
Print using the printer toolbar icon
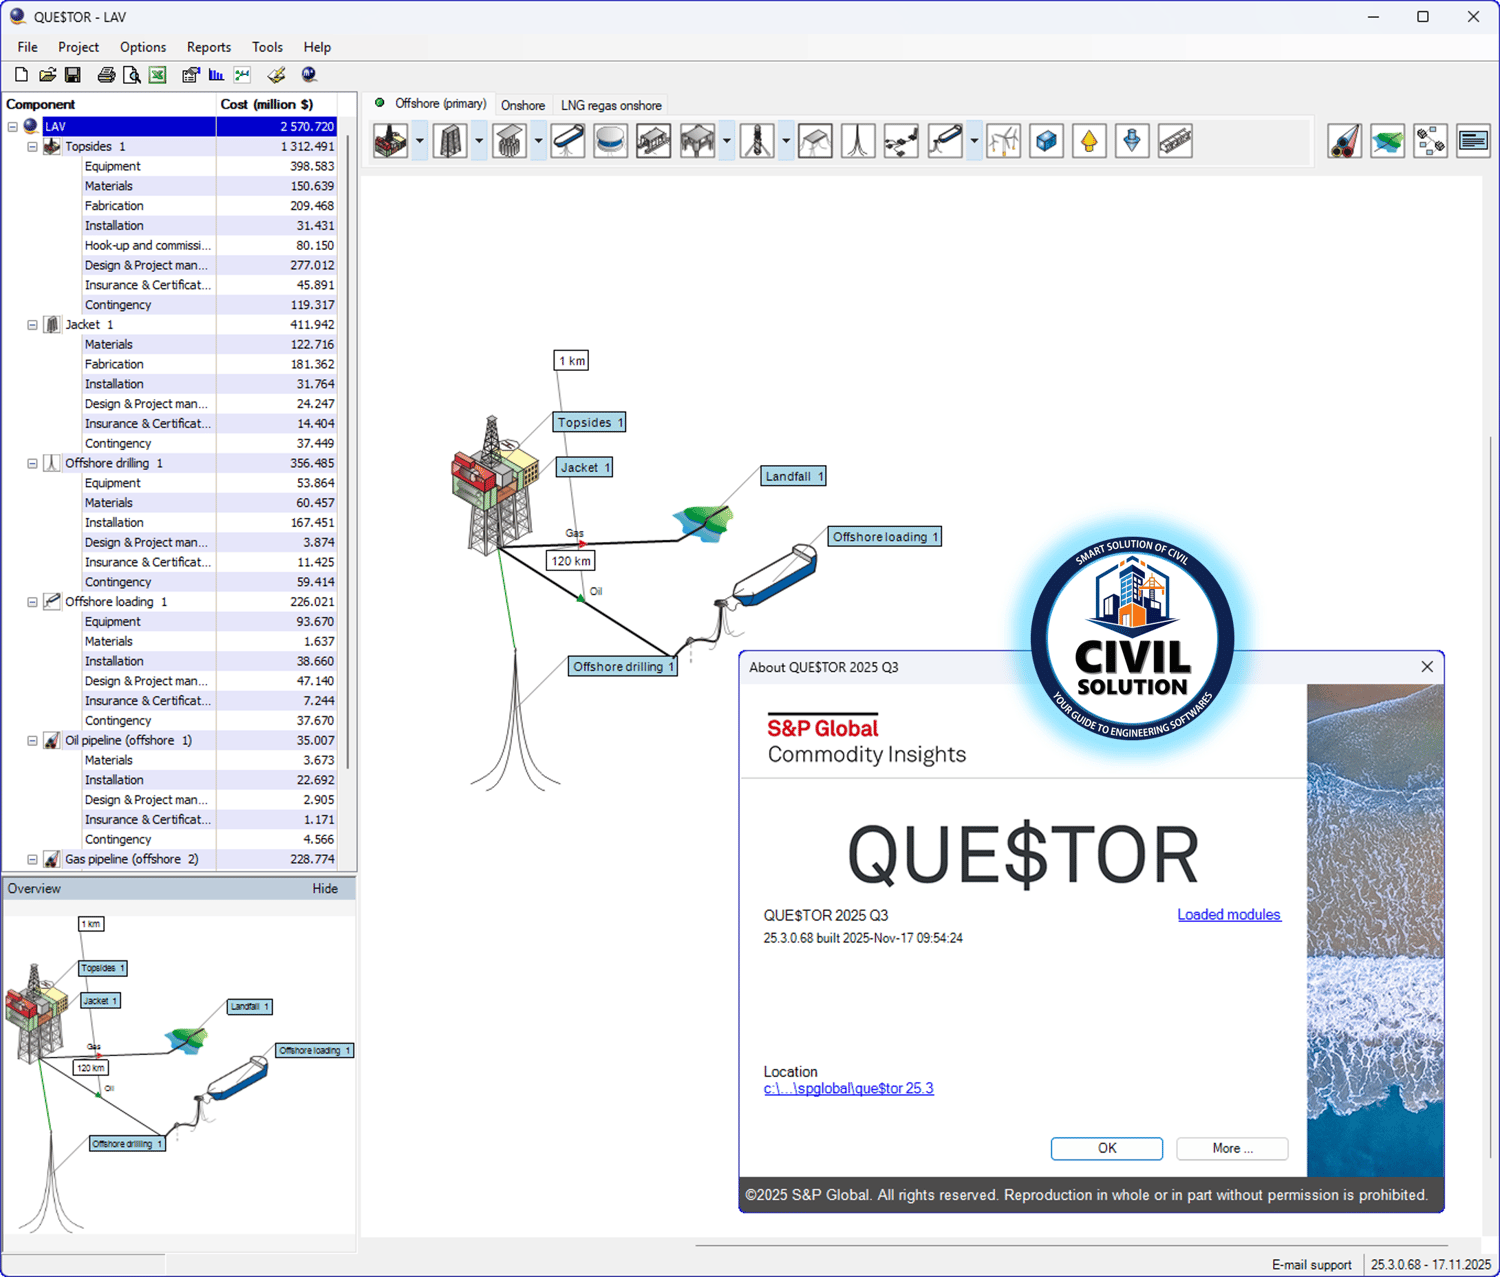pyautogui.click(x=106, y=75)
